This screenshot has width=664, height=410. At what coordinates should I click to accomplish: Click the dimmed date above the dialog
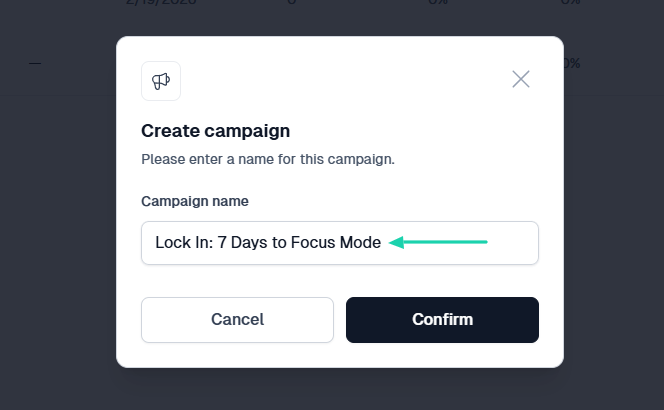161,2
